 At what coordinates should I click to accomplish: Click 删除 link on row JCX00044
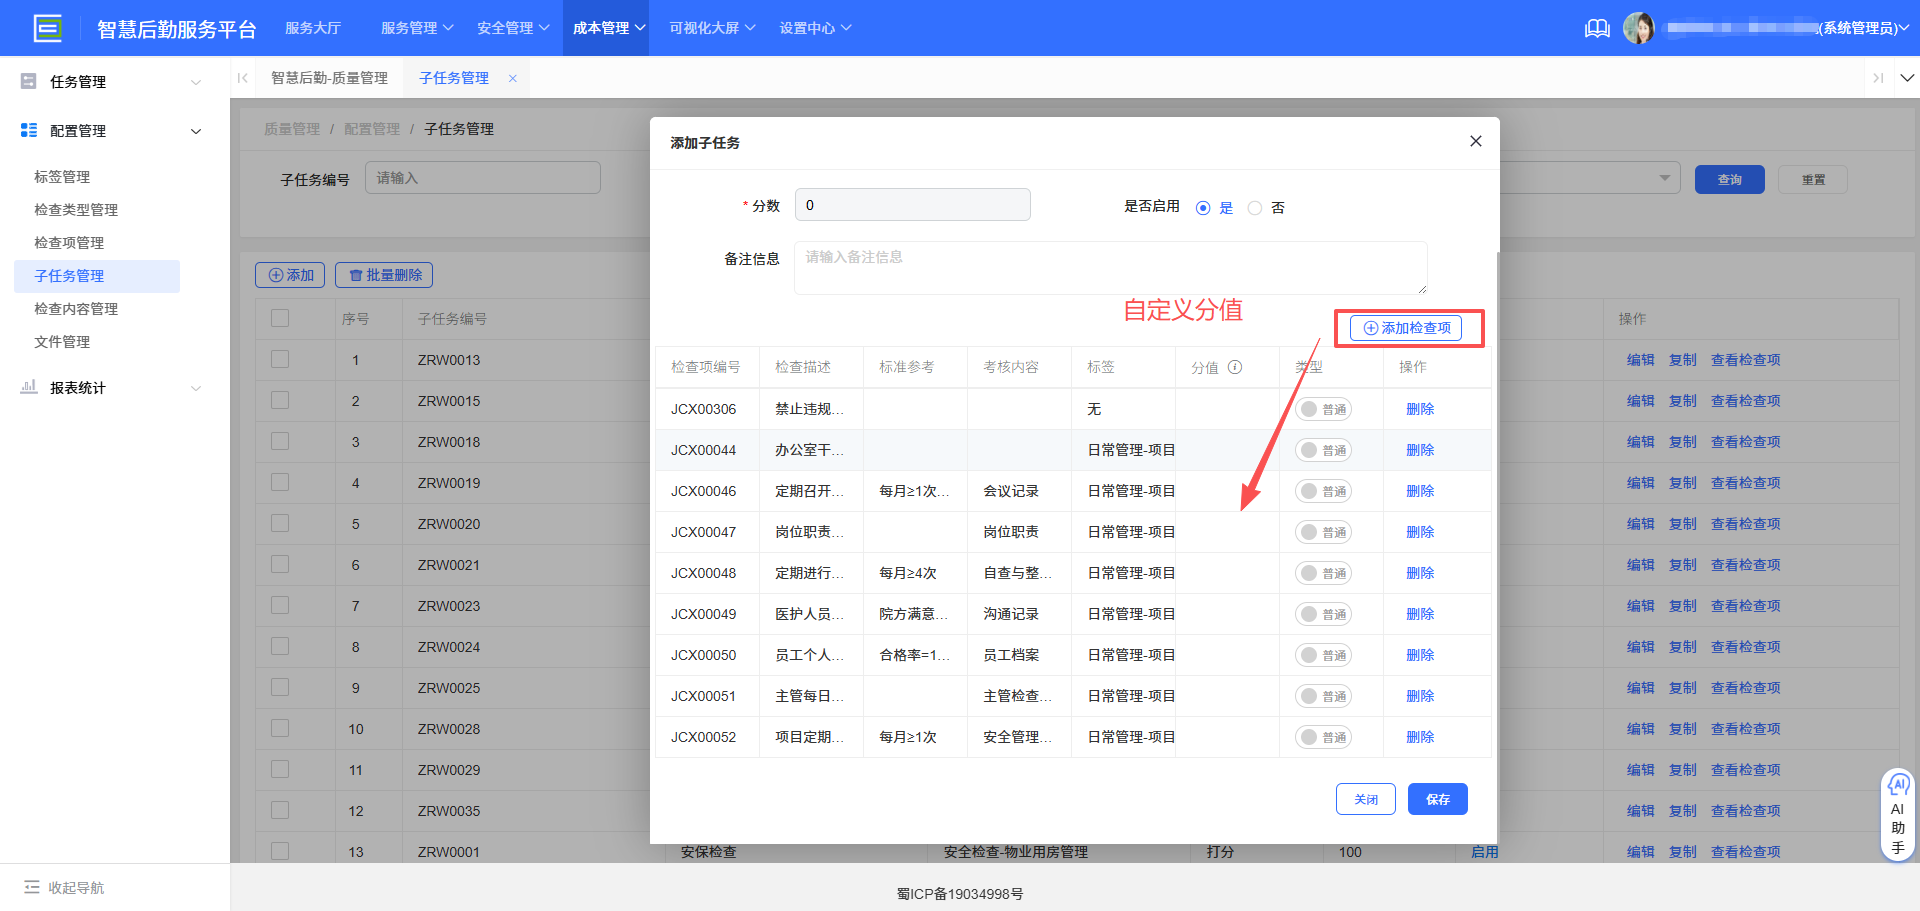(1420, 449)
